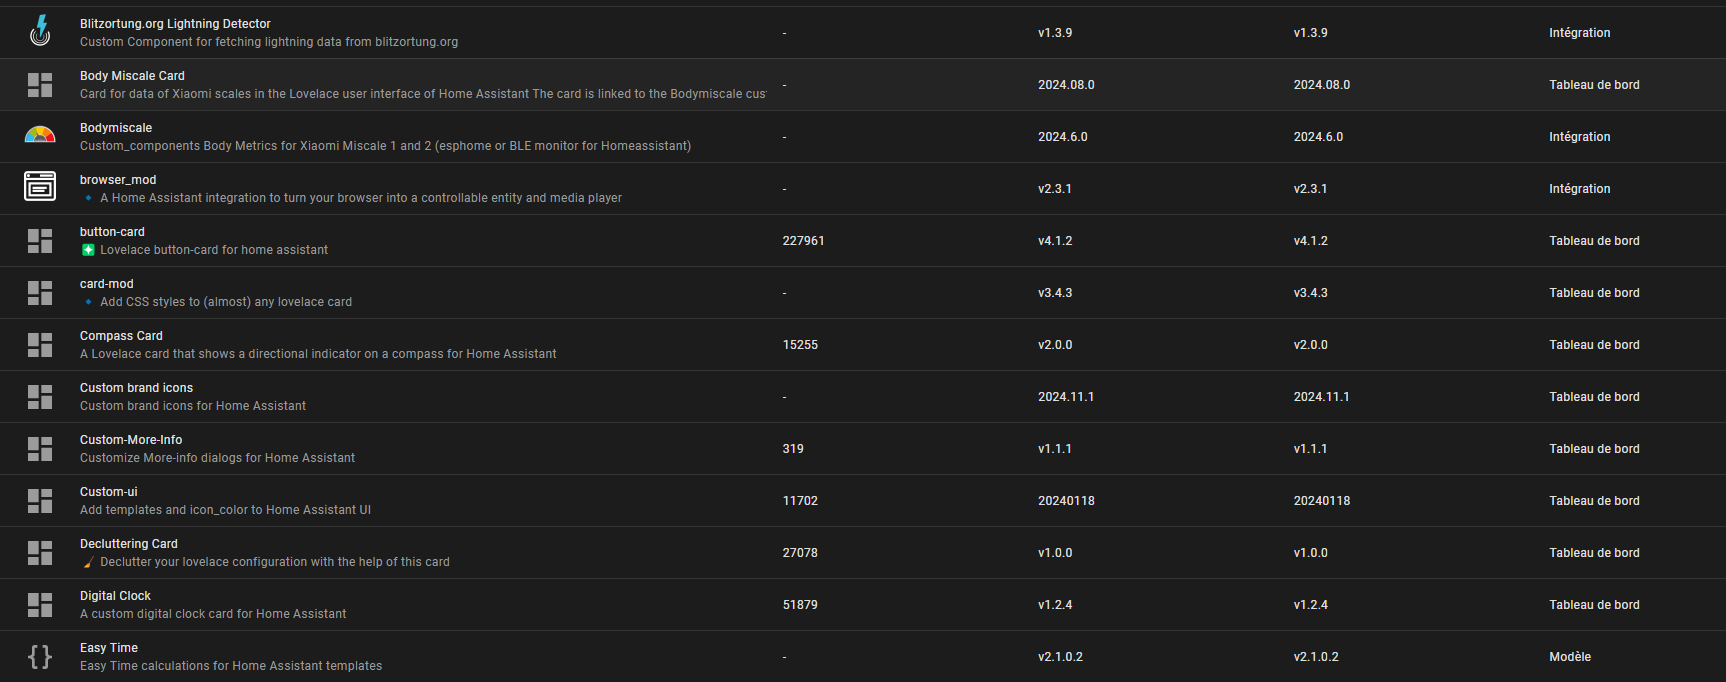This screenshot has width=1726, height=682.
Task: Click Bodymiscale description text
Action: [x=385, y=146]
